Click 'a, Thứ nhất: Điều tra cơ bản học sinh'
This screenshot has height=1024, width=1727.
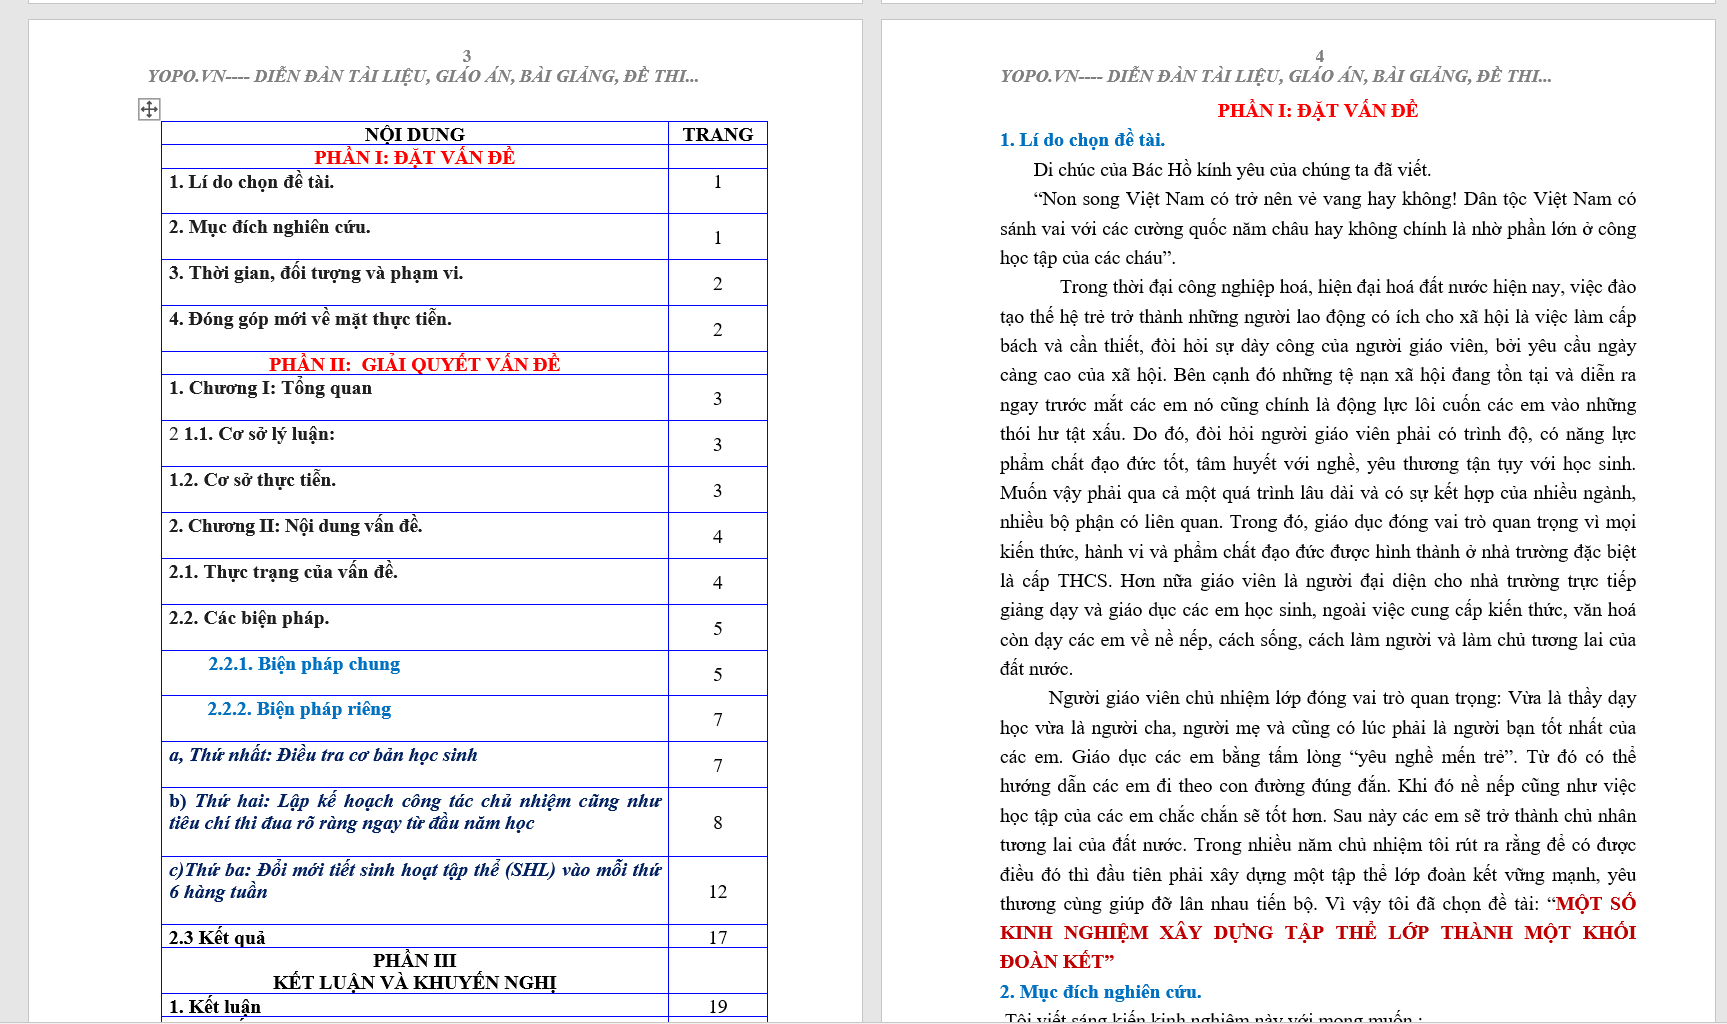point(323,755)
